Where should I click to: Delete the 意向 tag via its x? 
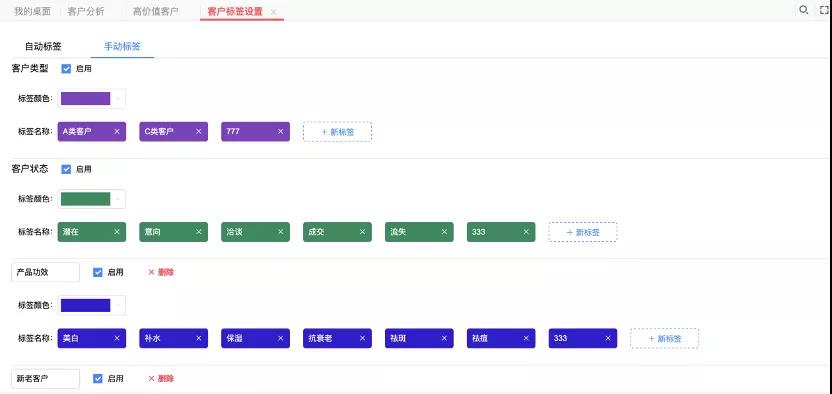pyautogui.click(x=198, y=232)
